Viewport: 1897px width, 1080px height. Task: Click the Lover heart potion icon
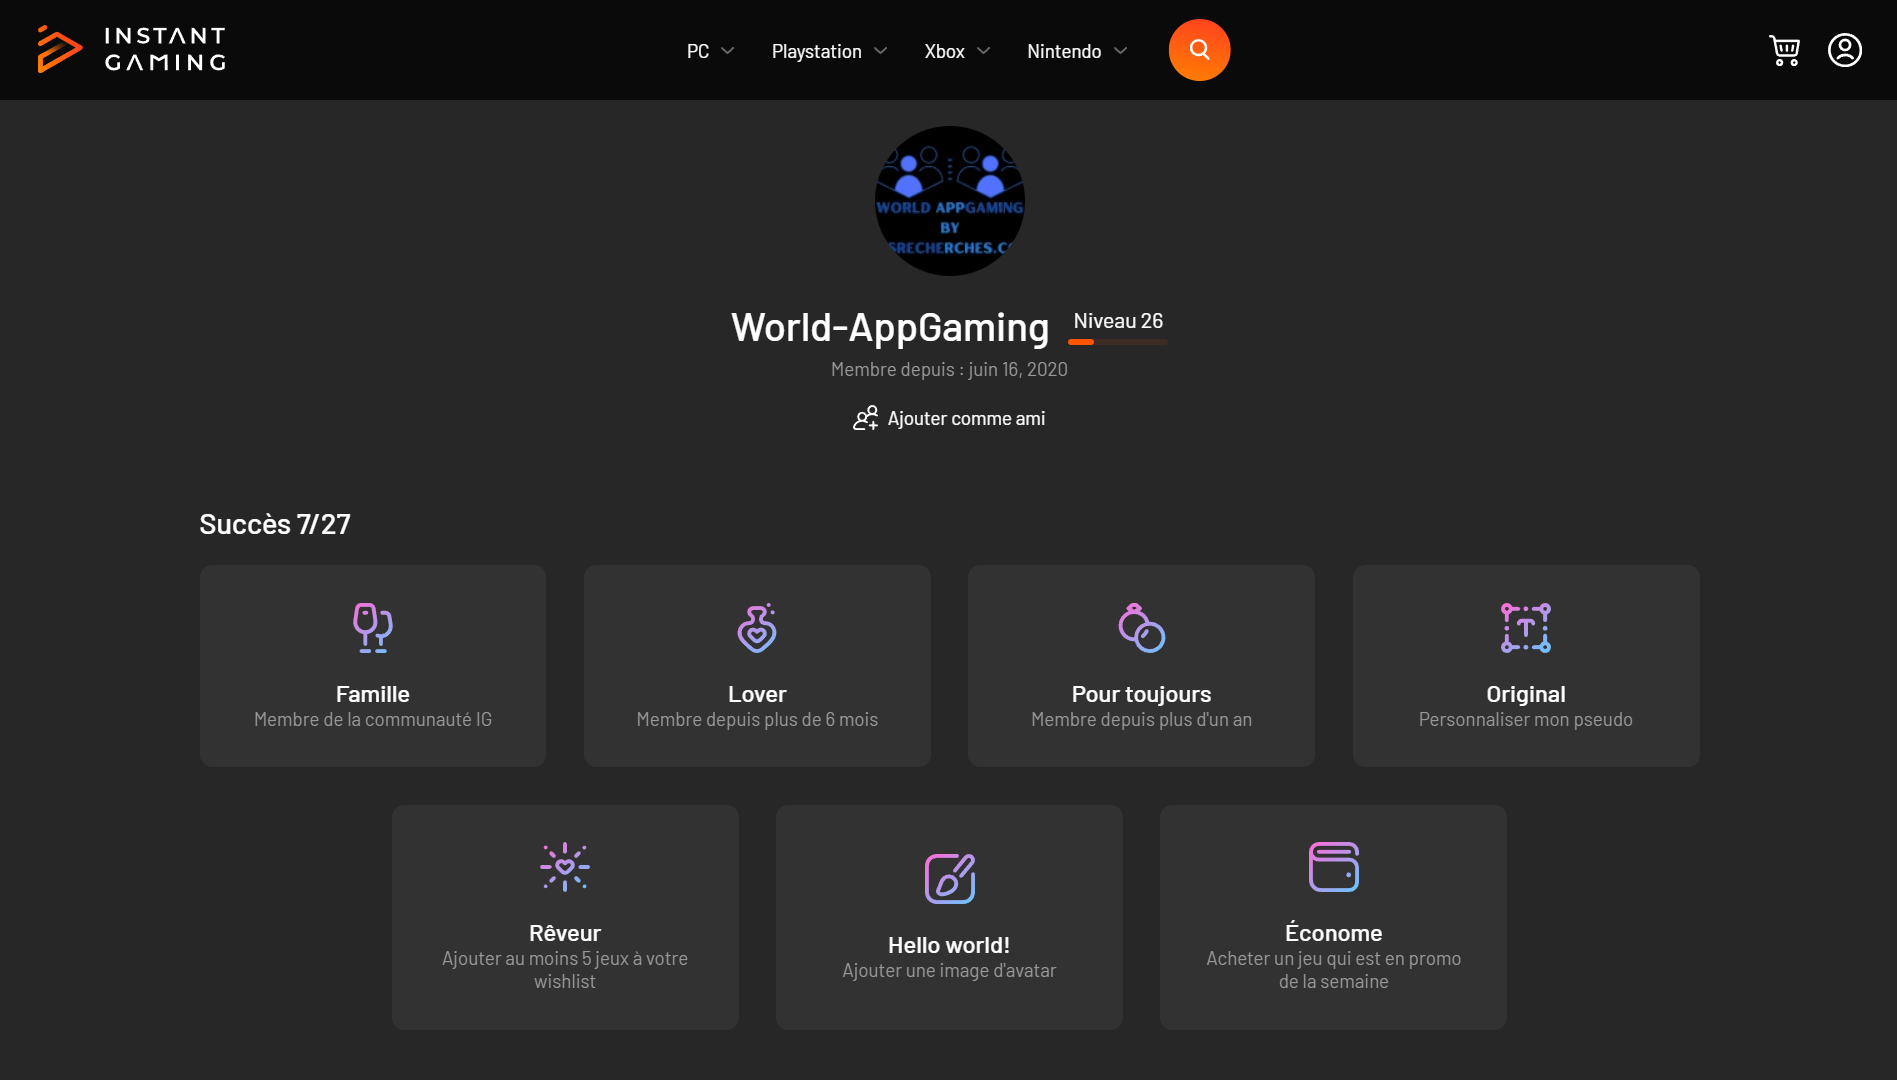click(x=757, y=628)
